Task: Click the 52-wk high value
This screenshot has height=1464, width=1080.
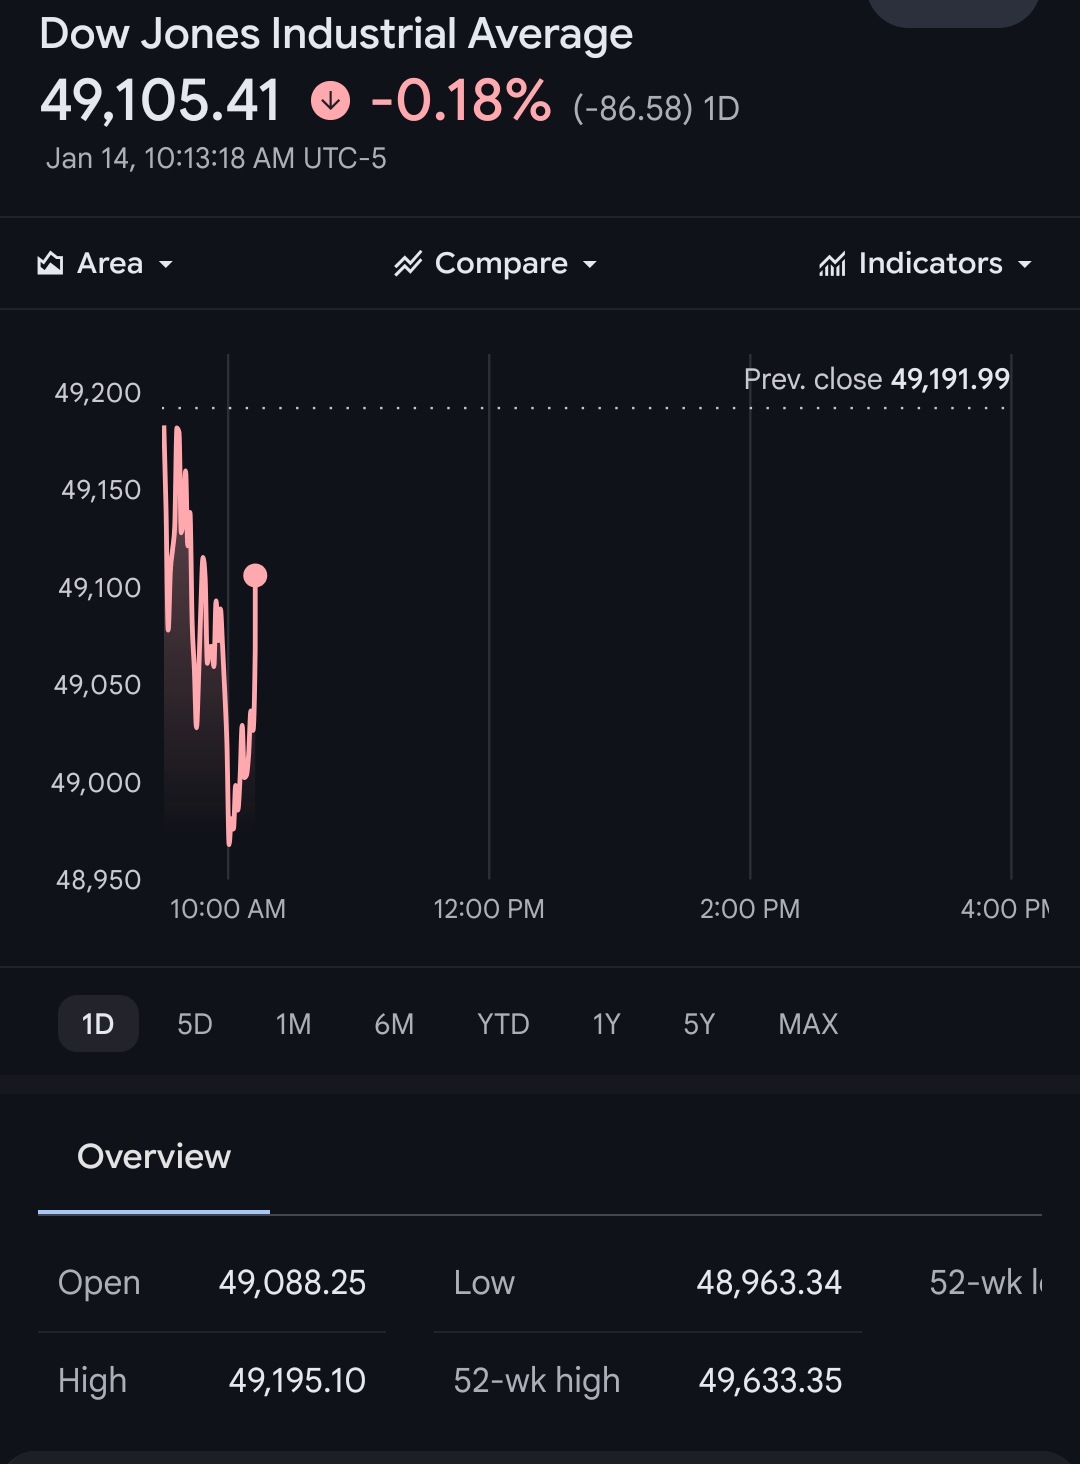Action: [770, 1381]
